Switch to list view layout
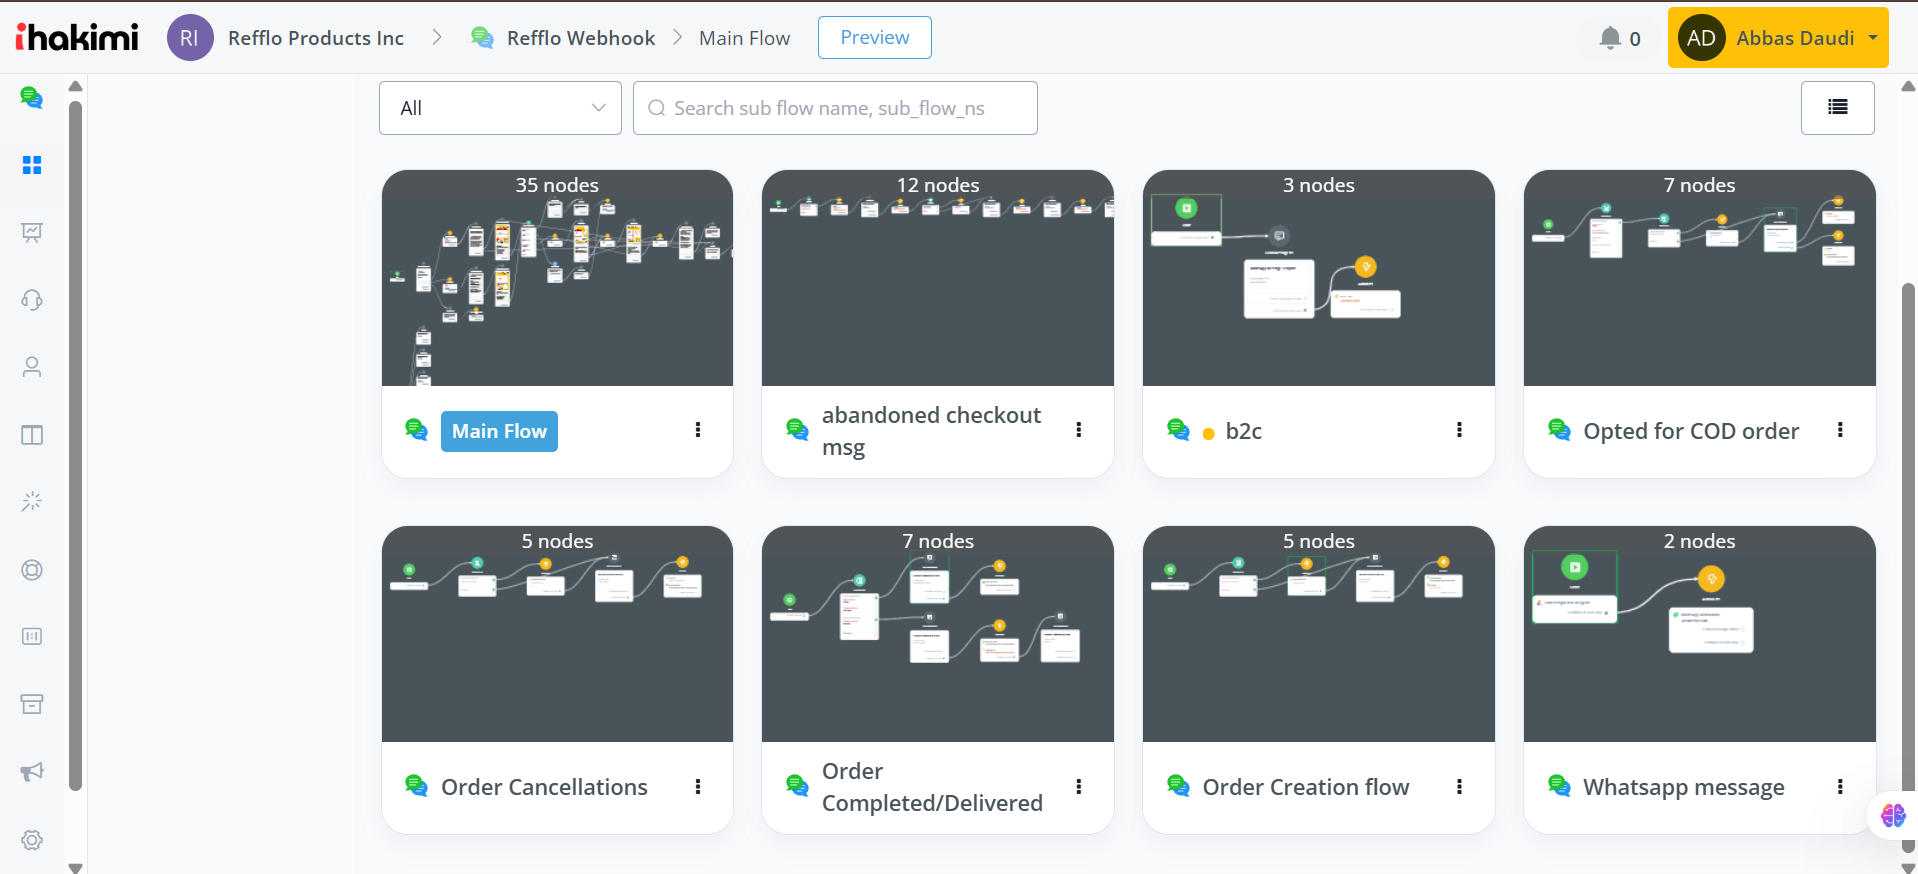Viewport: 1918px width, 874px height. pos(1837,107)
